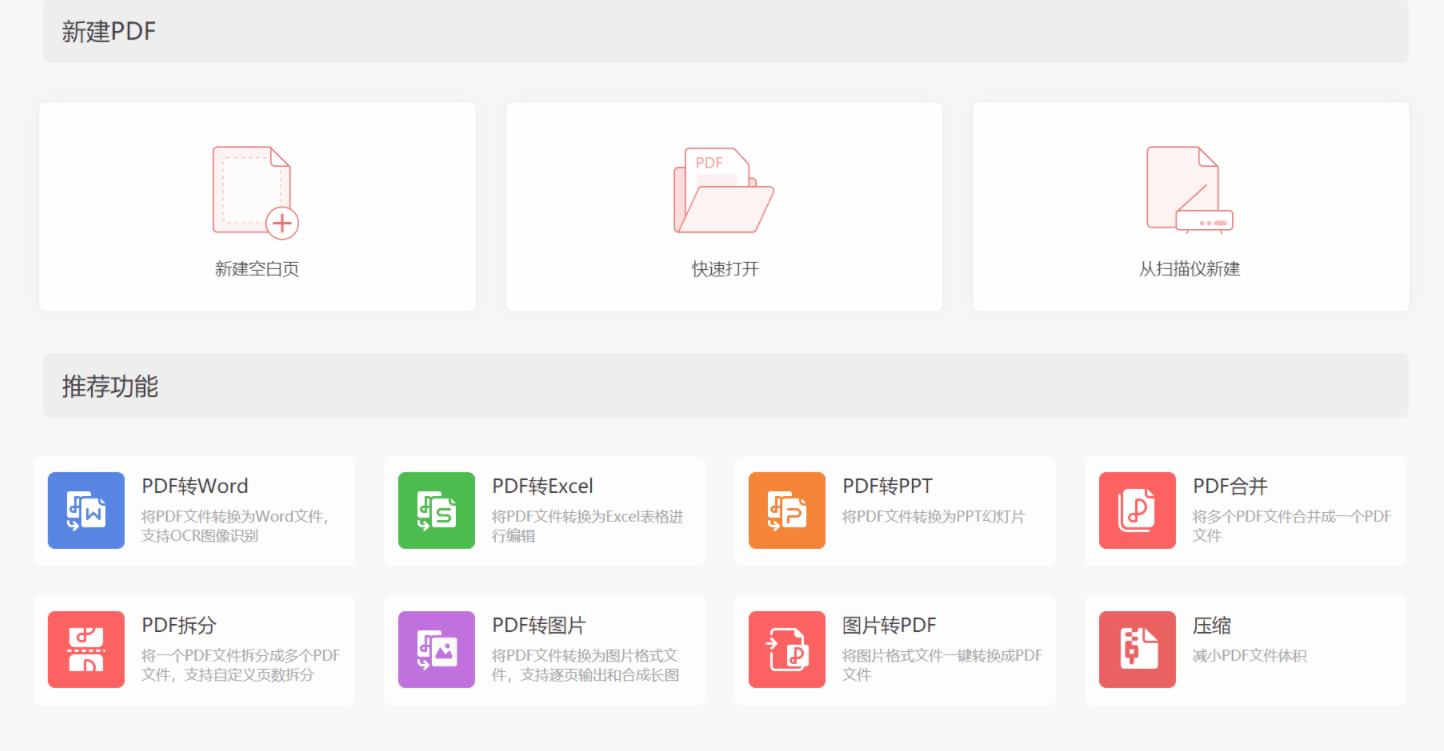Open the green PDF转Excel icon
The image size is (1444, 751).
point(436,510)
